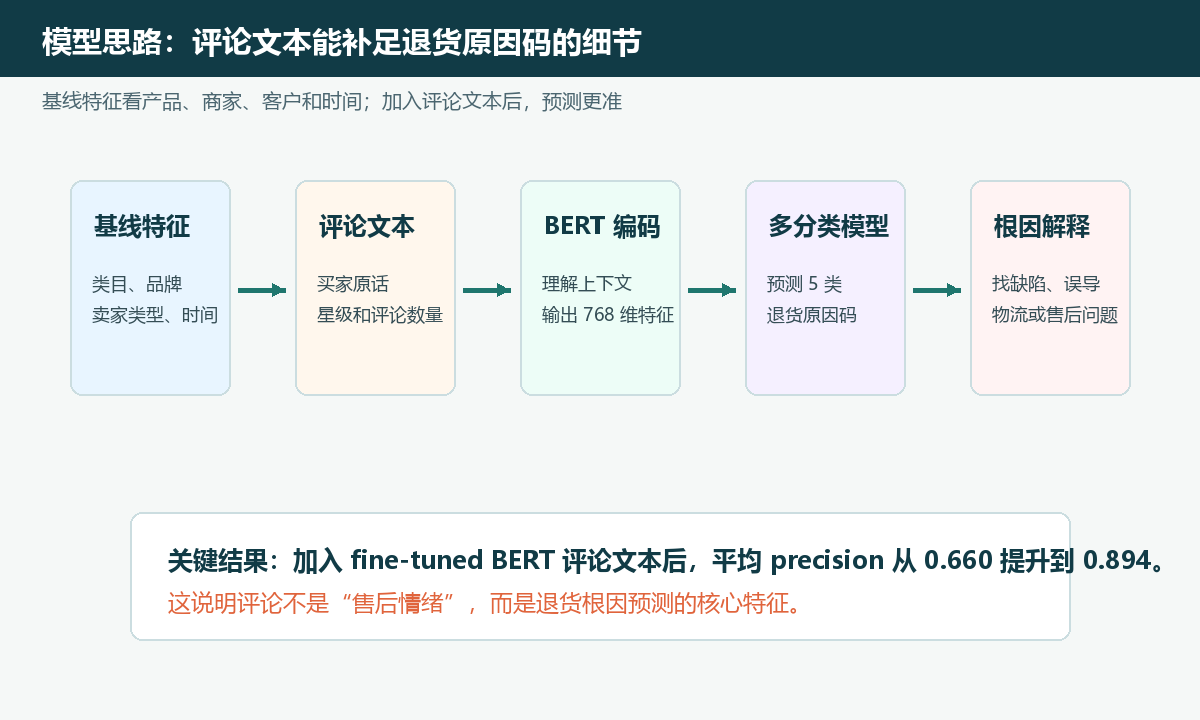Click the arrow between BERT 编码 and 多分类模型
This screenshot has height=720, width=1200.
[x=712, y=290]
